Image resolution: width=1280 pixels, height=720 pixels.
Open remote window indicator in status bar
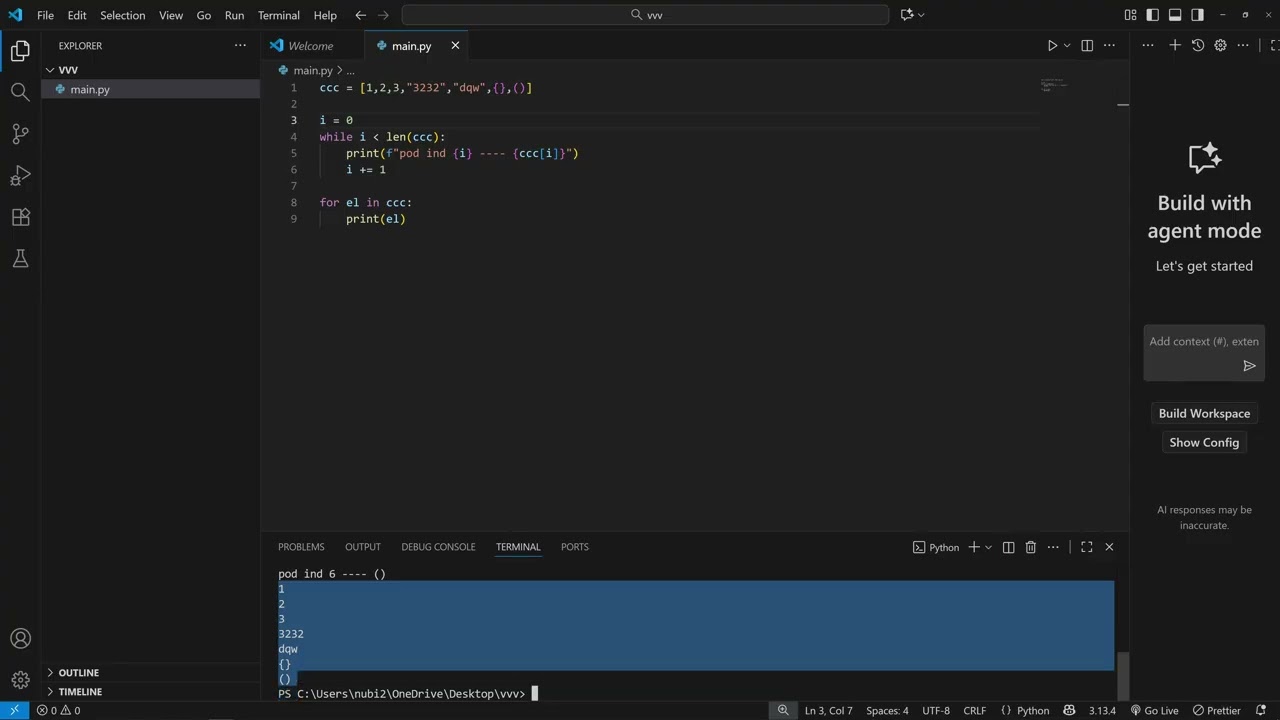[x=14, y=711]
